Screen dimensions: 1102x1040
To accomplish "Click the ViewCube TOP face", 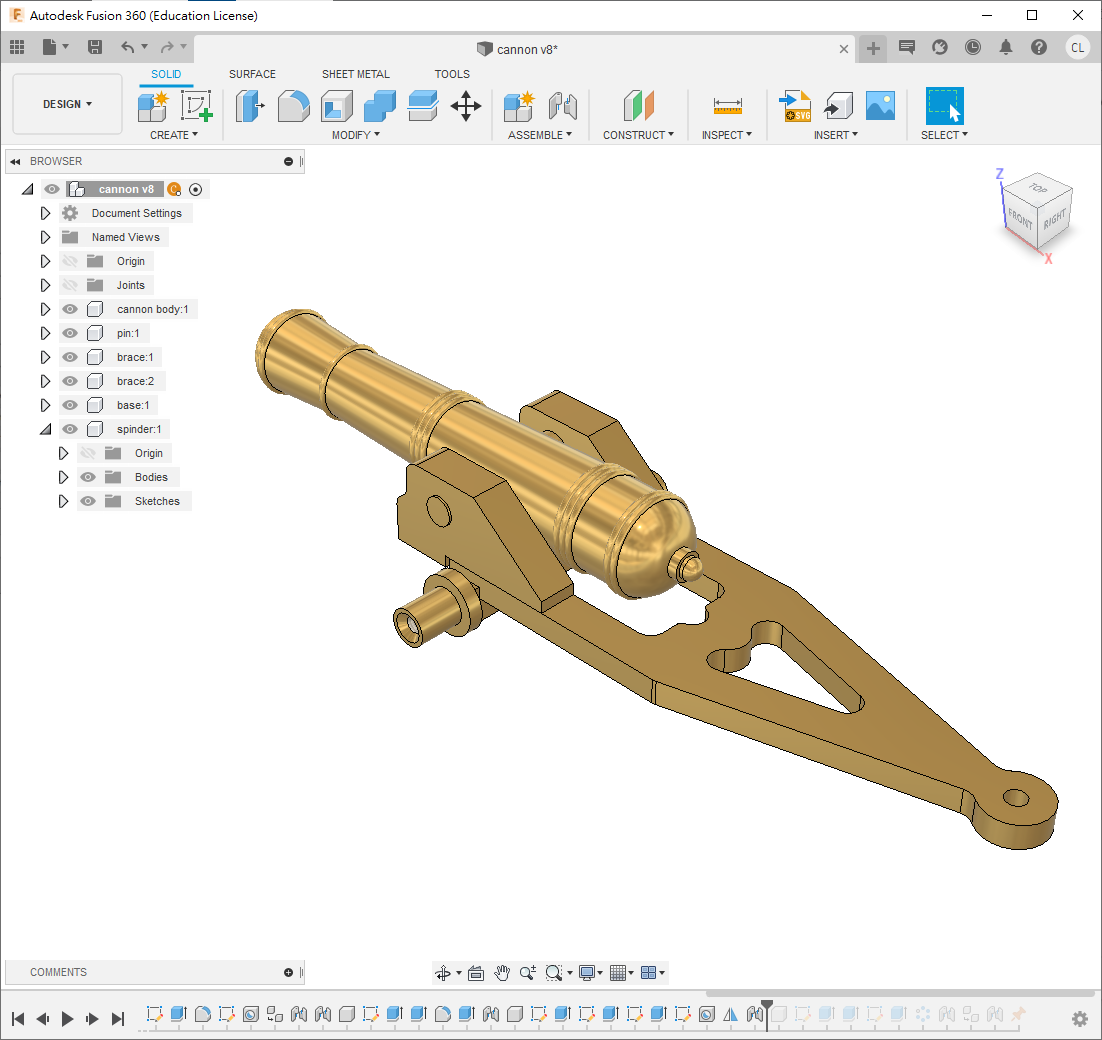I will 1038,188.
